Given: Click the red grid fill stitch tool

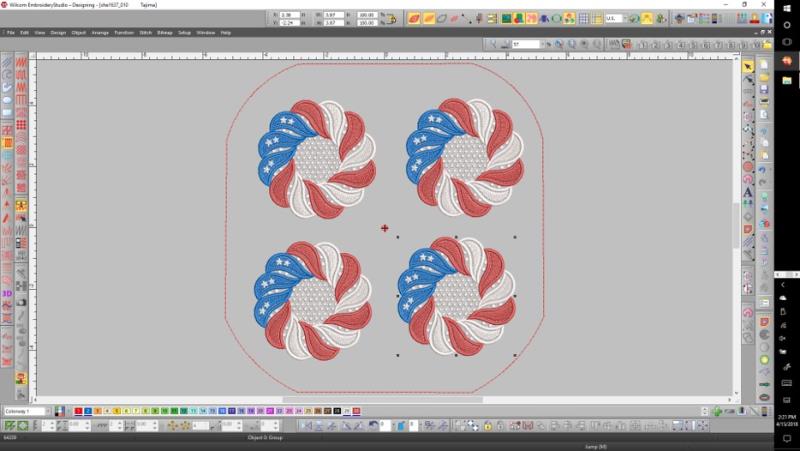Looking at the screenshot, I should (21, 124).
